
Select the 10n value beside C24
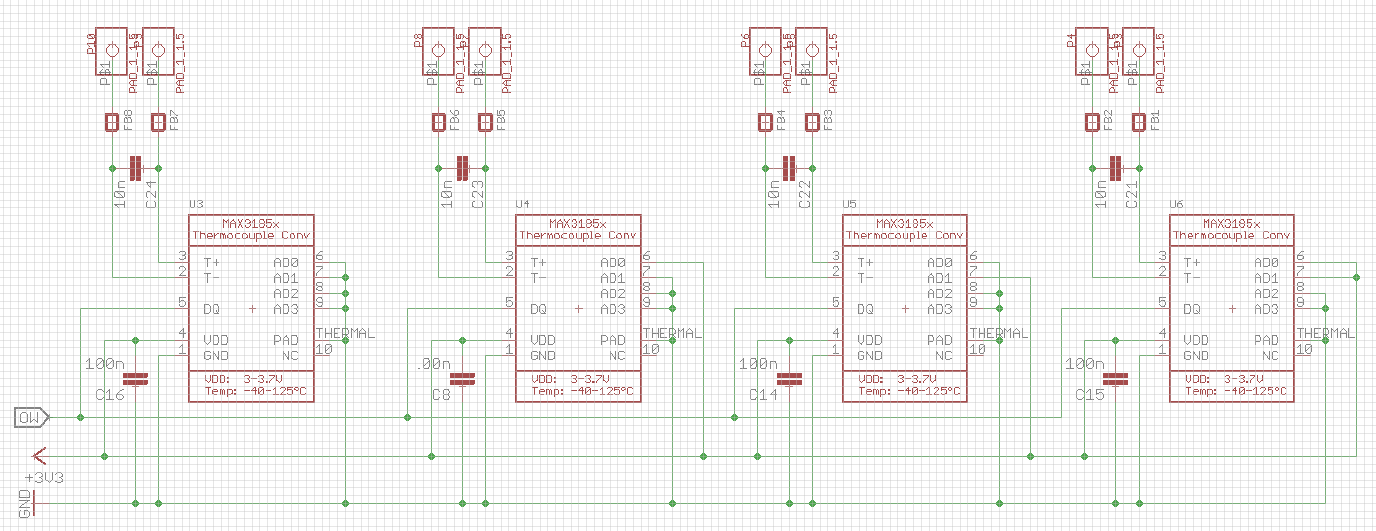[x=120, y=195]
